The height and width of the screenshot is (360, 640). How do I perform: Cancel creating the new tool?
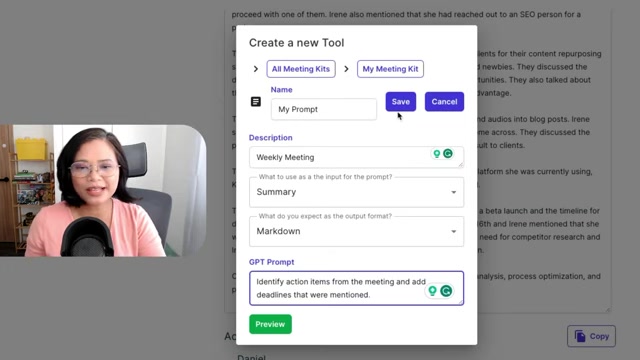coord(444,102)
